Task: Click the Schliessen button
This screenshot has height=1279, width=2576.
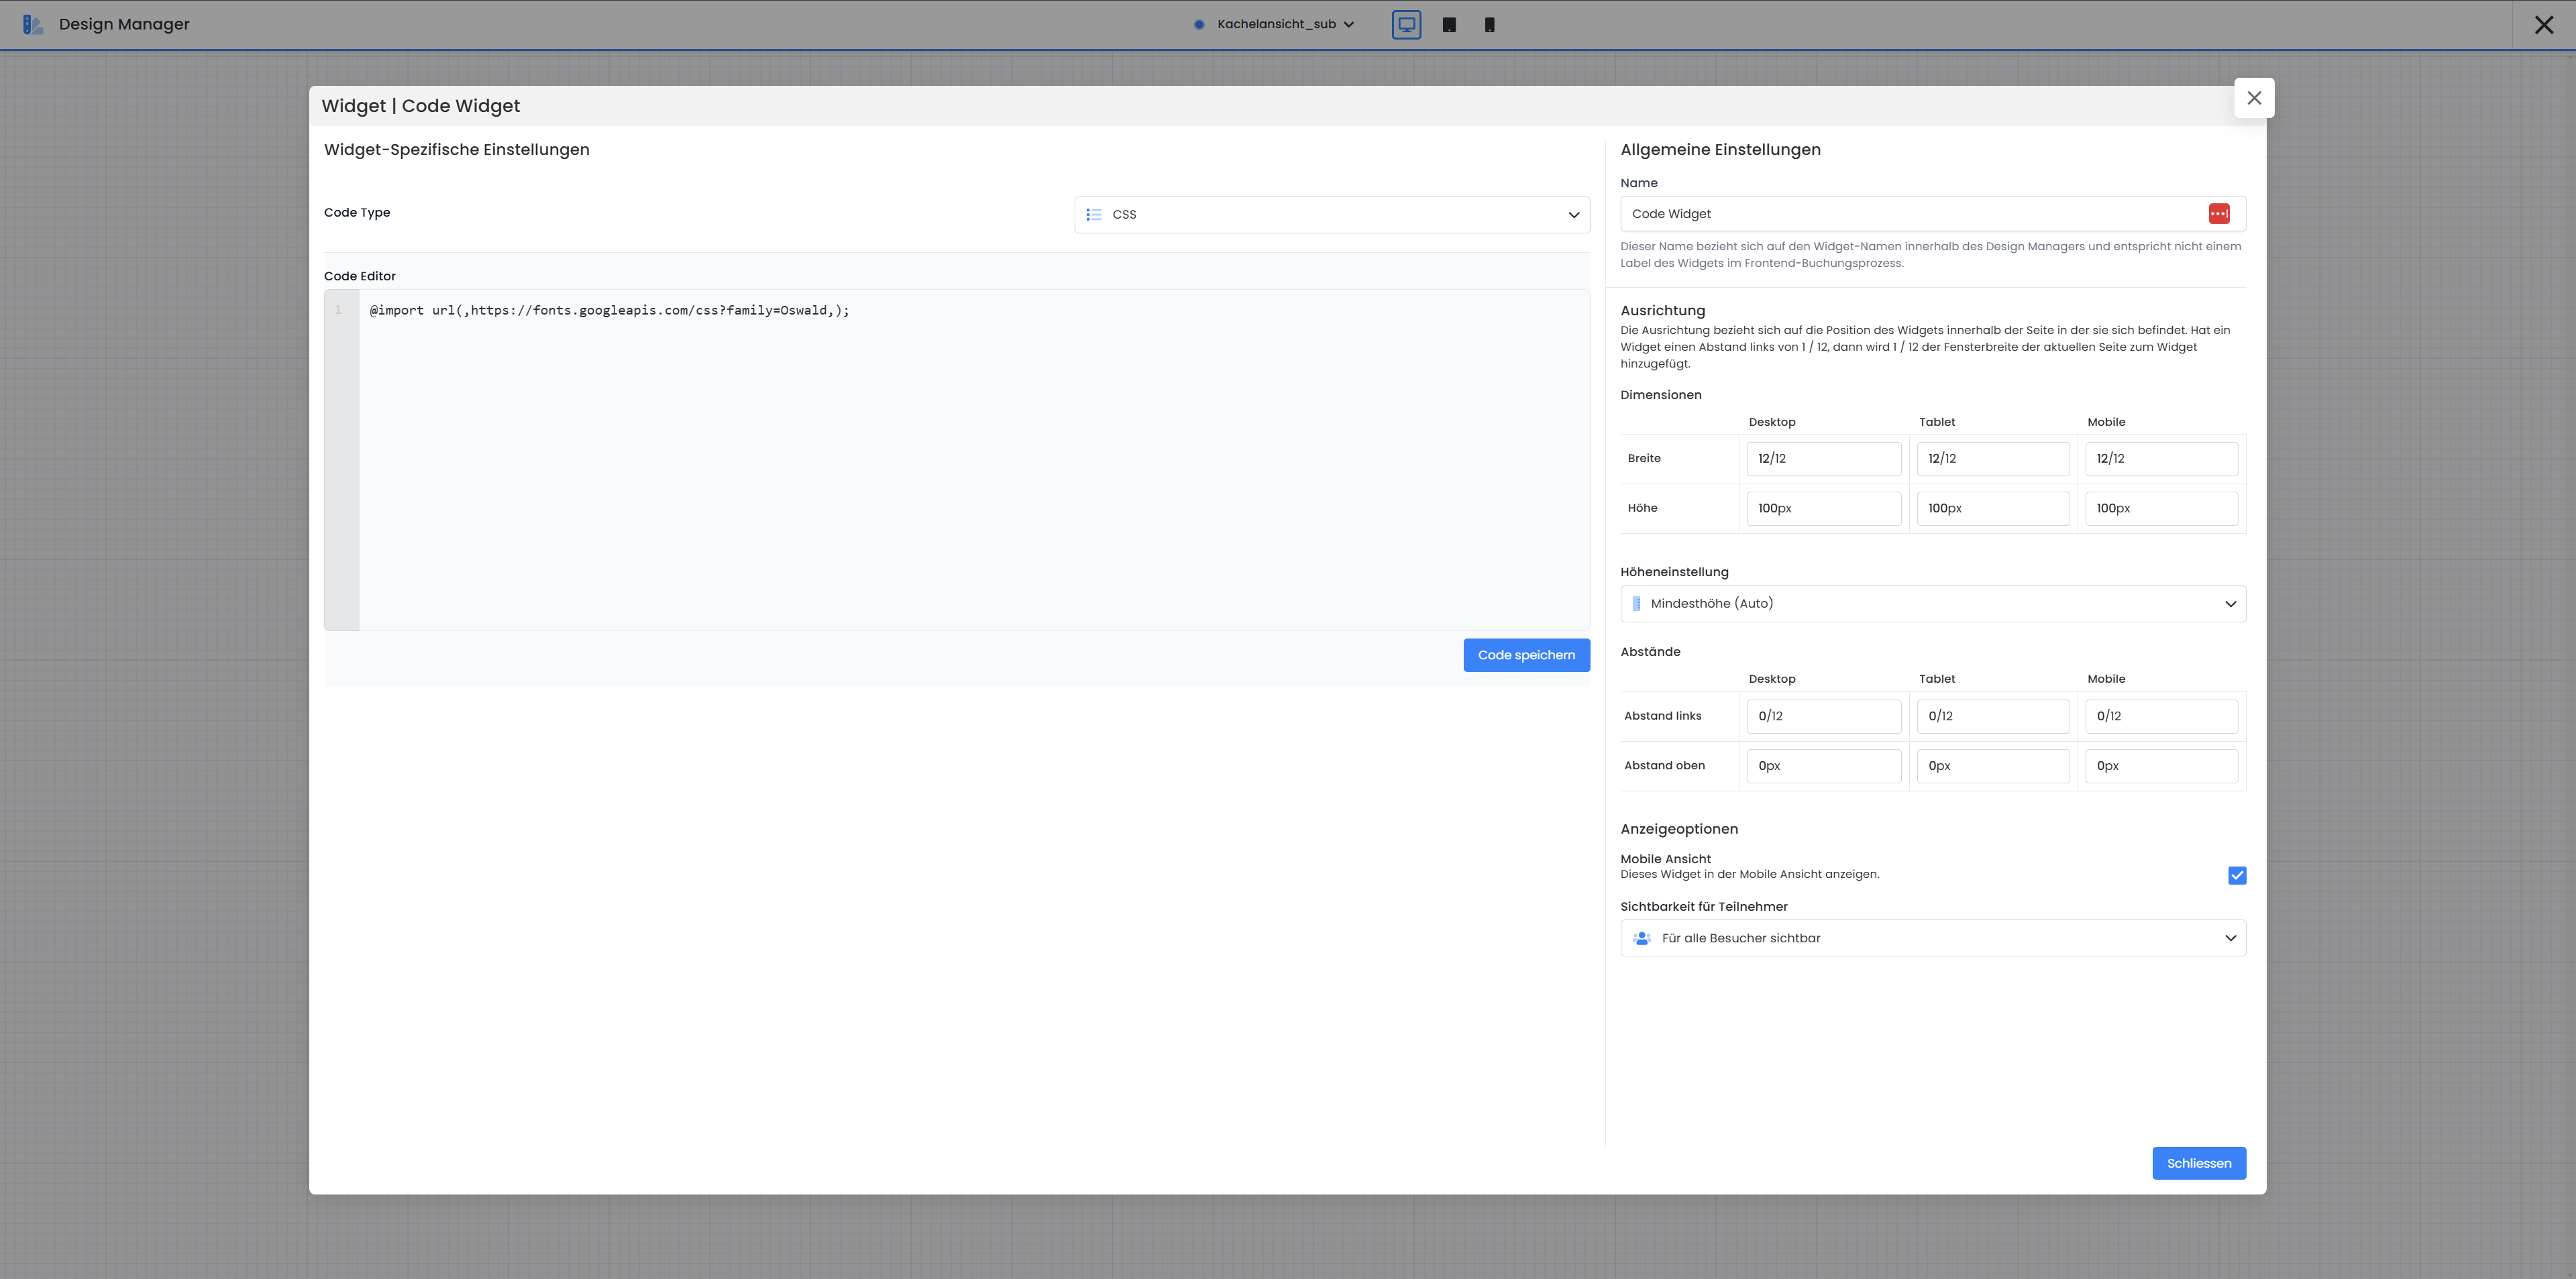Action: pyautogui.click(x=2198, y=1163)
